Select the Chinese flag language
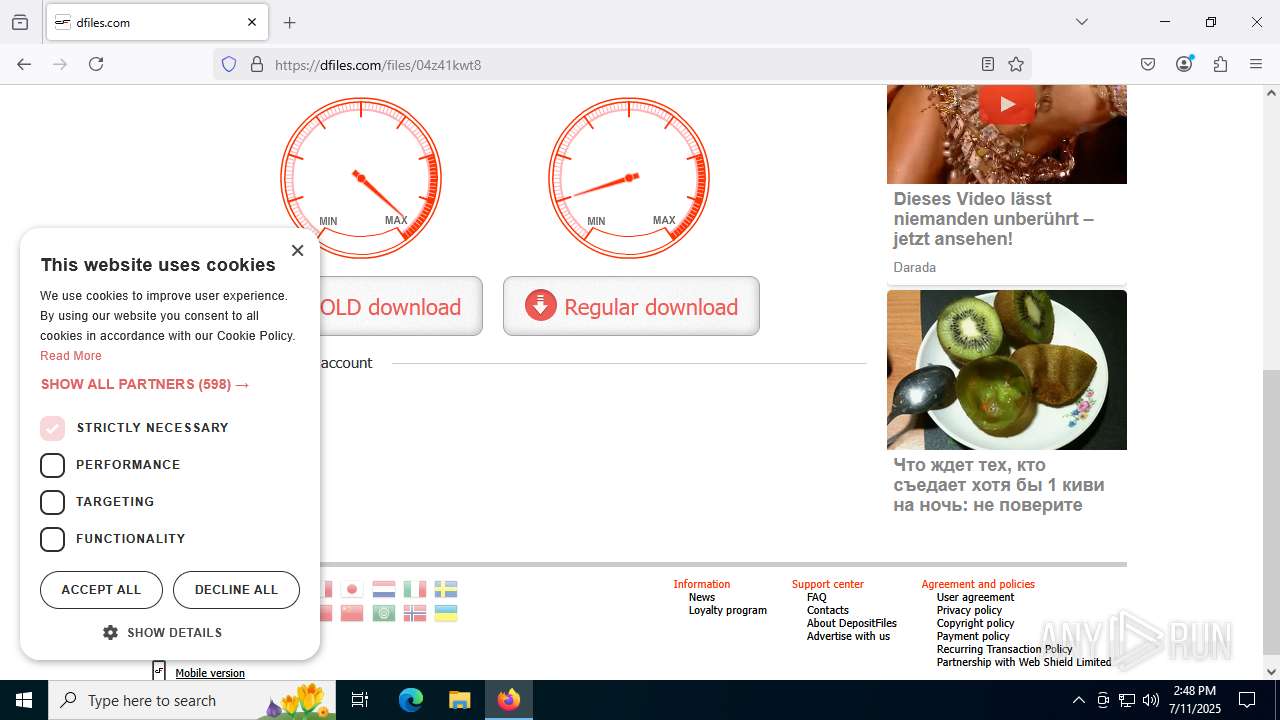The width and height of the screenshot is (1280, 720). [x=352, y=613]
